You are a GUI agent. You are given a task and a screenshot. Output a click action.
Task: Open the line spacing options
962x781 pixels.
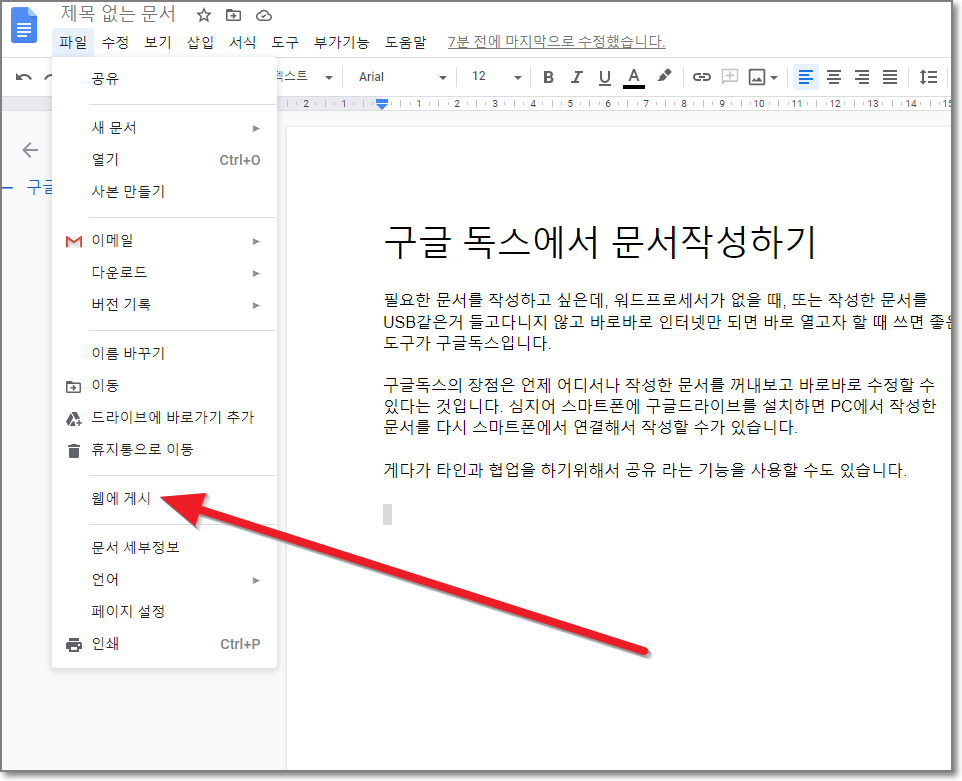[x=928, y=77]
